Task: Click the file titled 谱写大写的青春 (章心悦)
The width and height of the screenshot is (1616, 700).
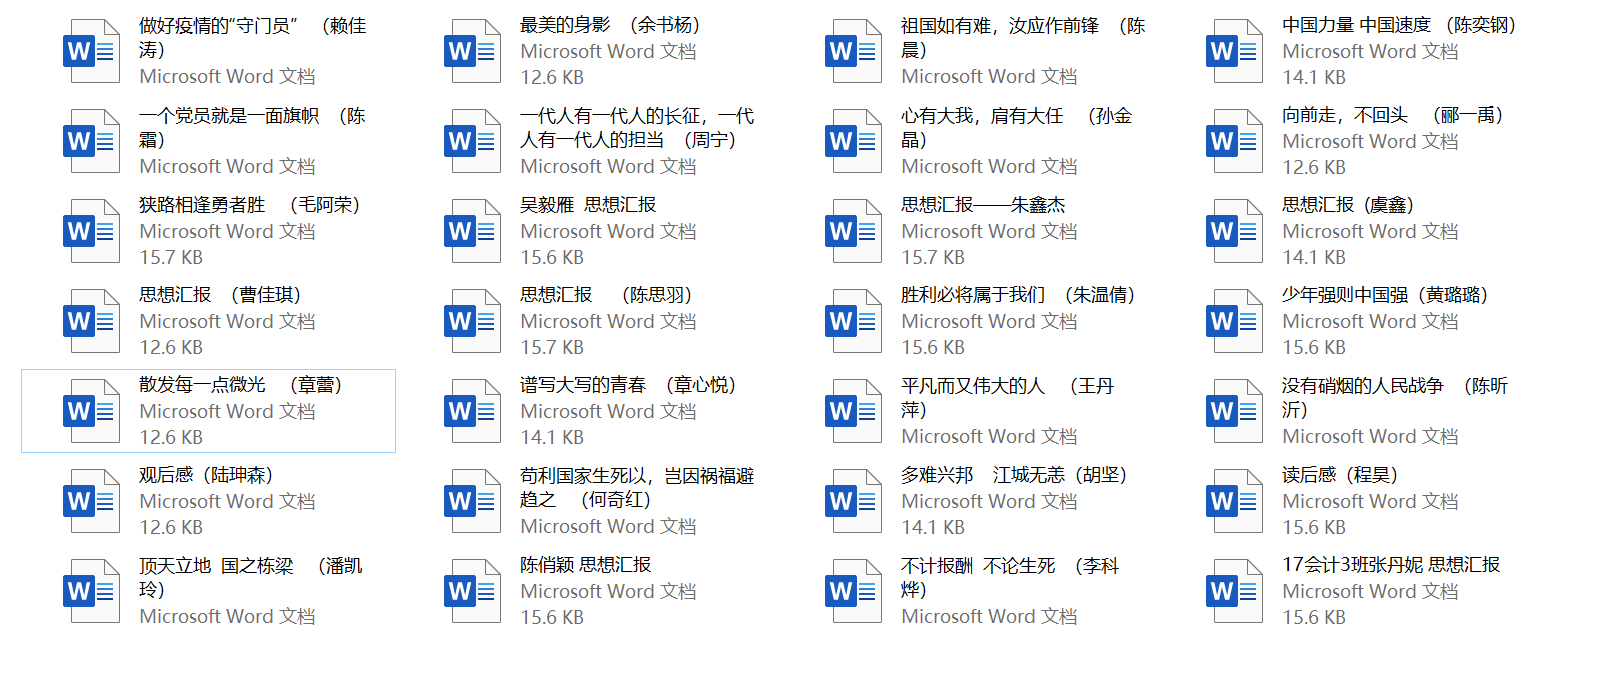Action: point(627,385)
